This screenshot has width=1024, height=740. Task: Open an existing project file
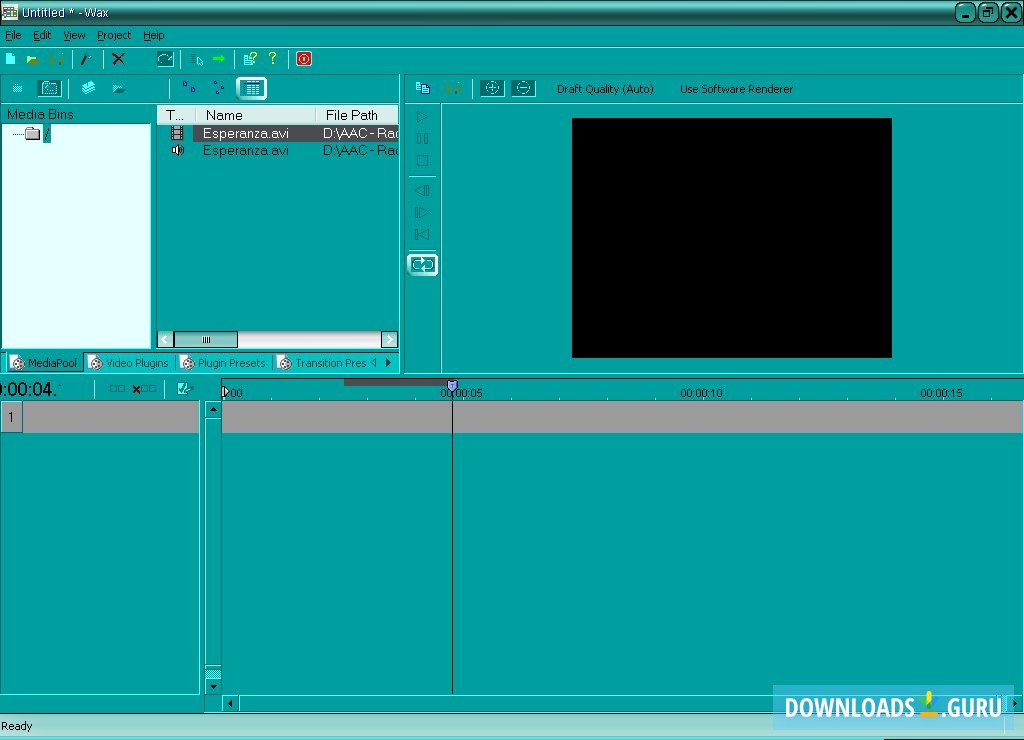[x=33, y=58]
